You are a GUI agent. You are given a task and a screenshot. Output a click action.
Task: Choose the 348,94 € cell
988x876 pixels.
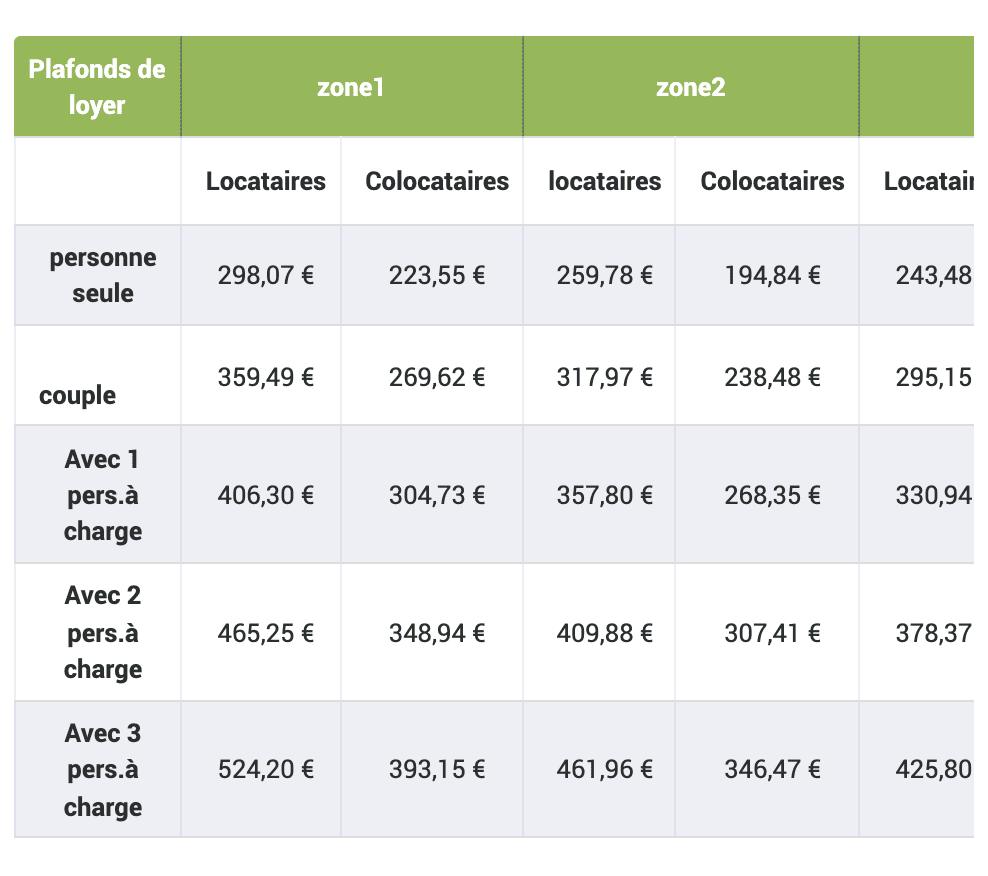coord(437,632)
